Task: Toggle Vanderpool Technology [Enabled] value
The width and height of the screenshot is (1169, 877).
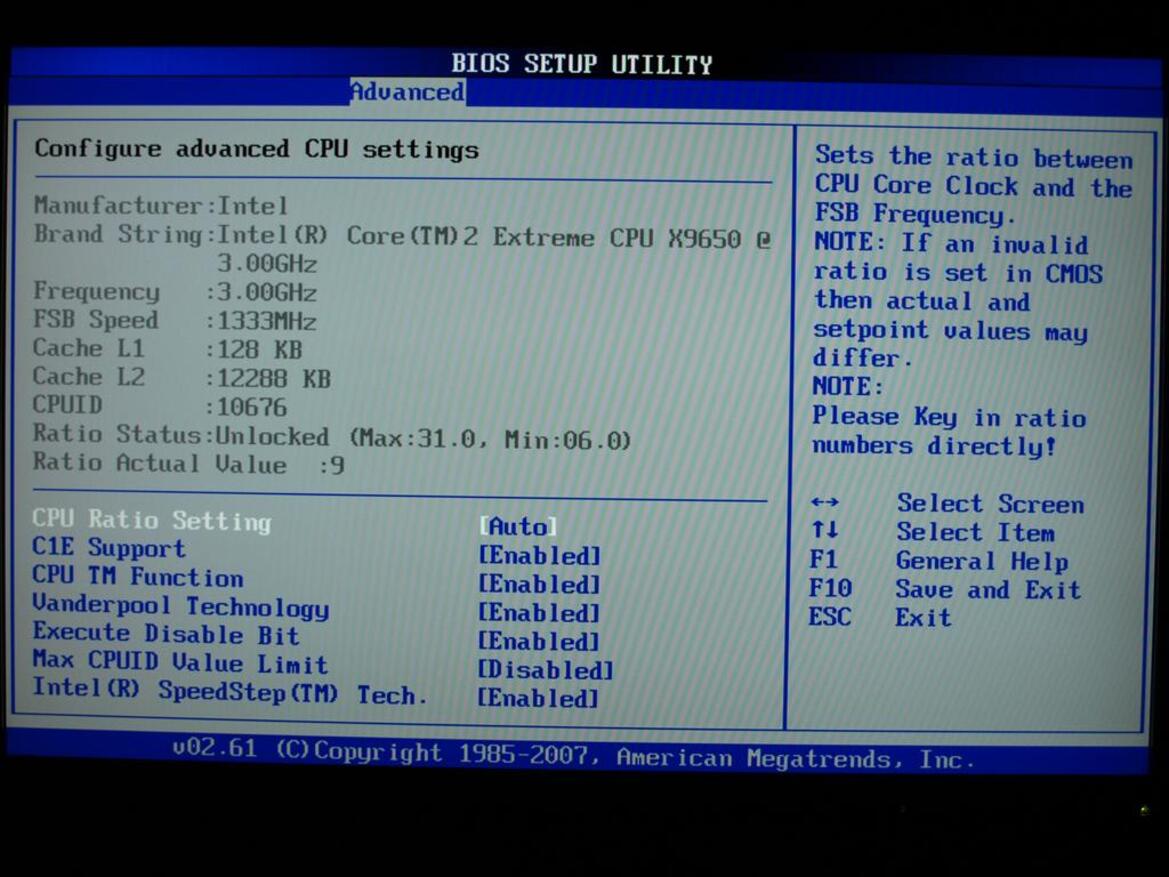Action: pyautogui.click(x=539, y=612)
